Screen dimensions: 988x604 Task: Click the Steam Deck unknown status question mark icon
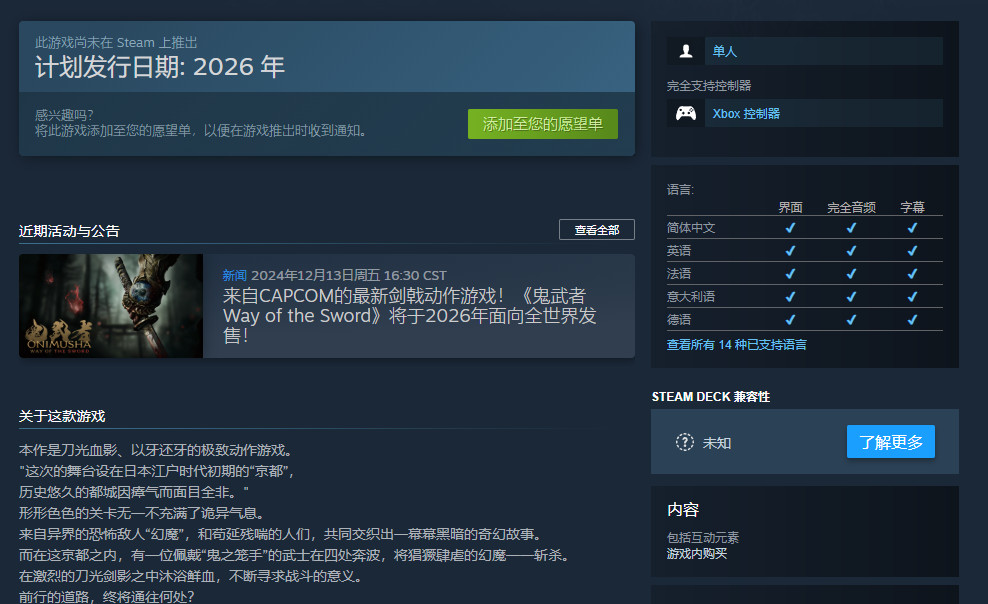tap(686, 441)
